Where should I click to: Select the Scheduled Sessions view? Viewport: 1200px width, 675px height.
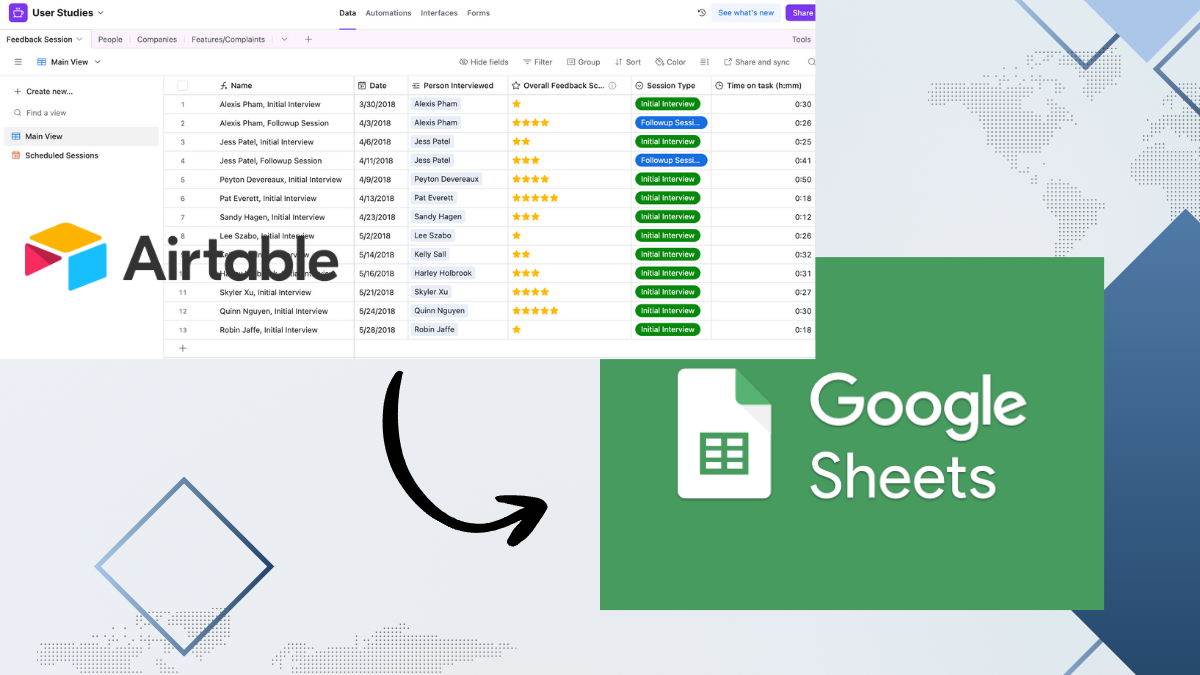click(x=81, y=155)
